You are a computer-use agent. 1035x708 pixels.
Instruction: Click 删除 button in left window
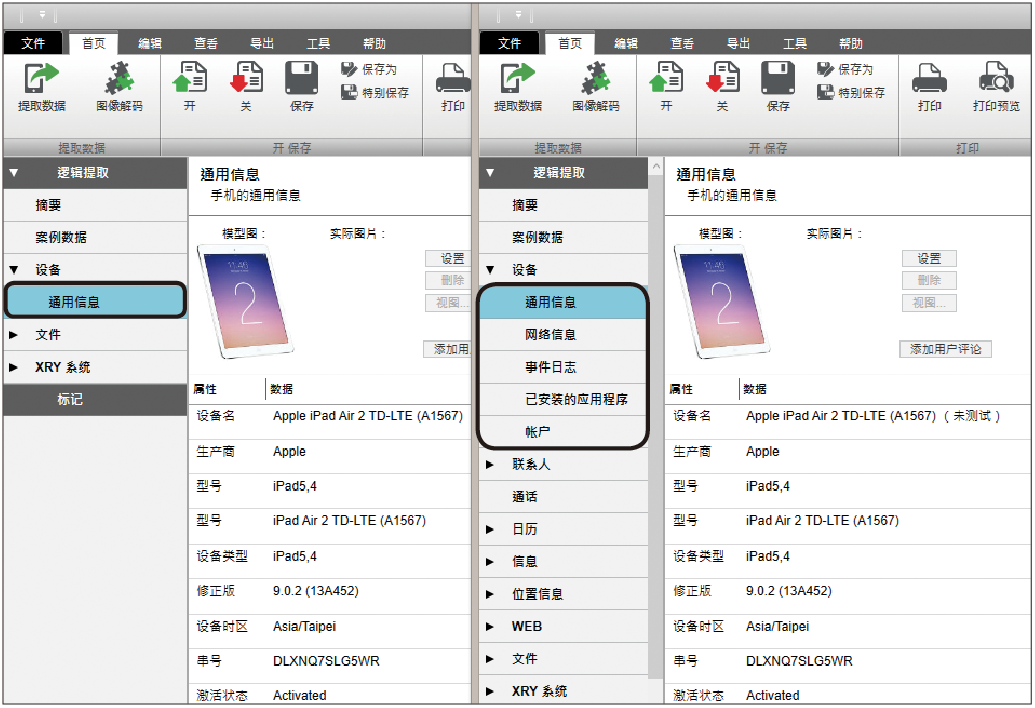(449, 280)
